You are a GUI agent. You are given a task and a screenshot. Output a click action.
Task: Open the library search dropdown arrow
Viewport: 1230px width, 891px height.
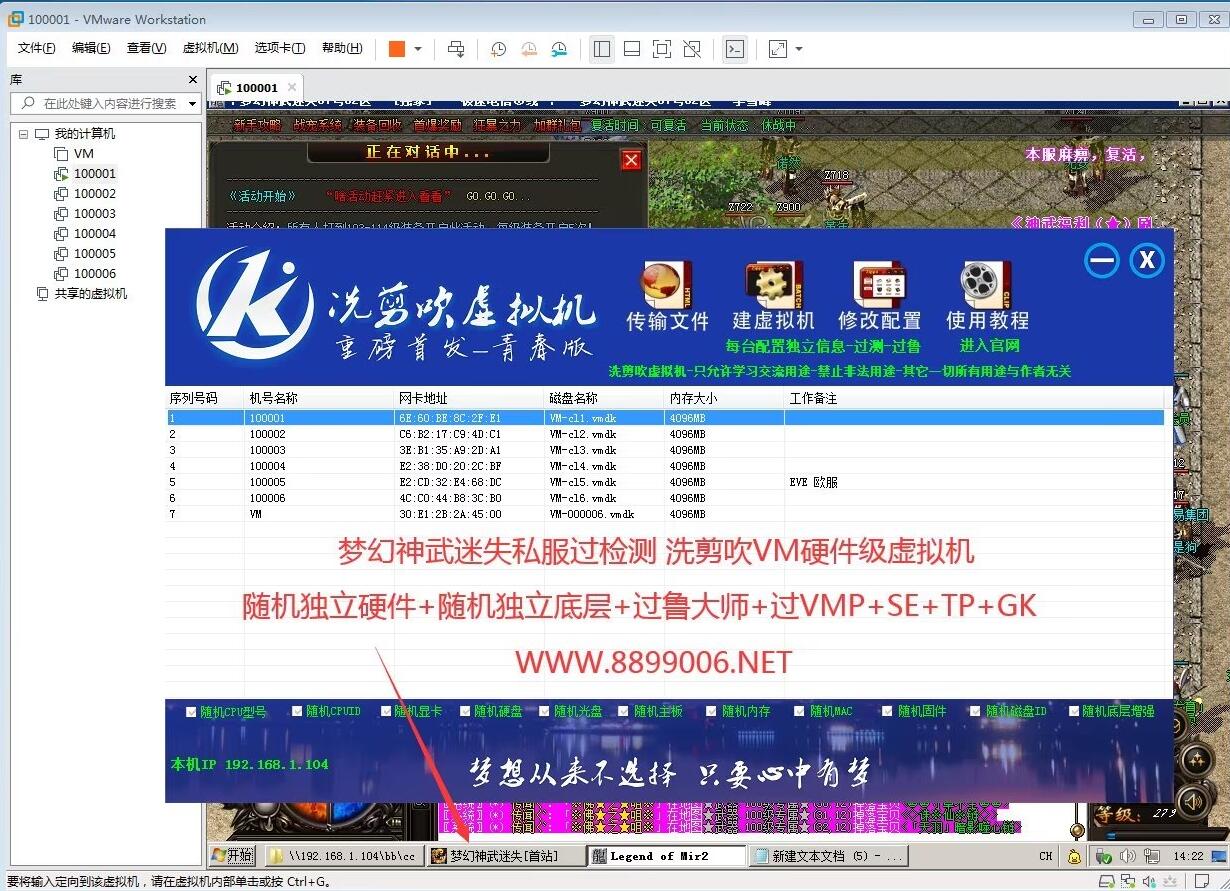coord(192,103)
